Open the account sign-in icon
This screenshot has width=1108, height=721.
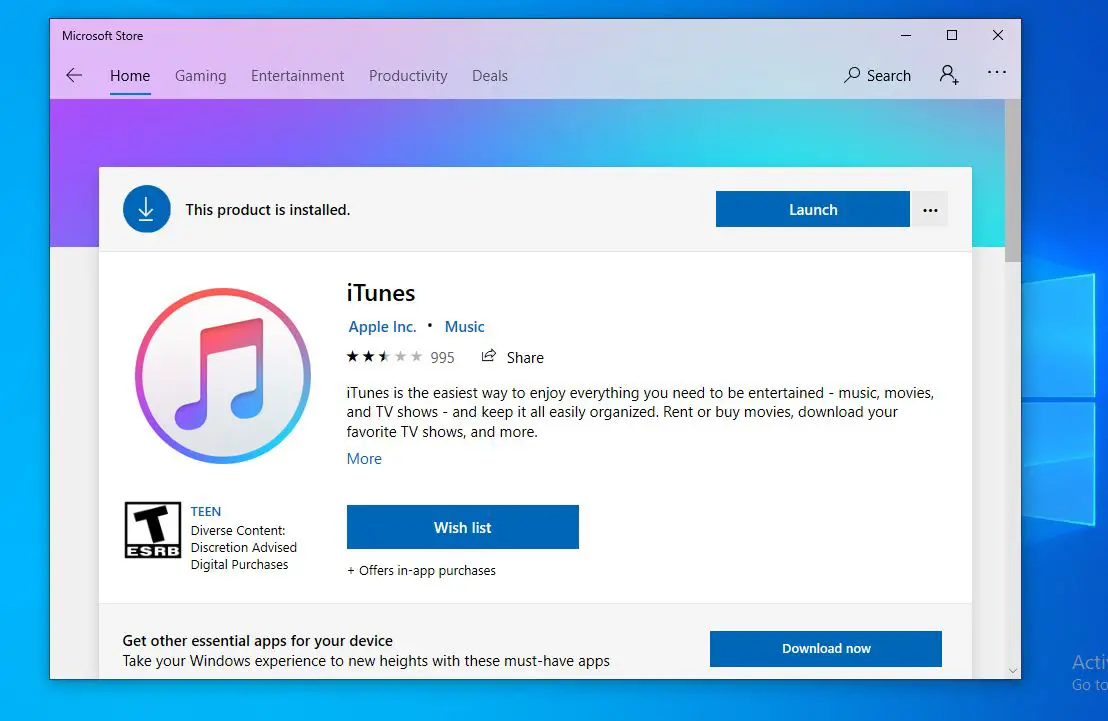point(949,75)
